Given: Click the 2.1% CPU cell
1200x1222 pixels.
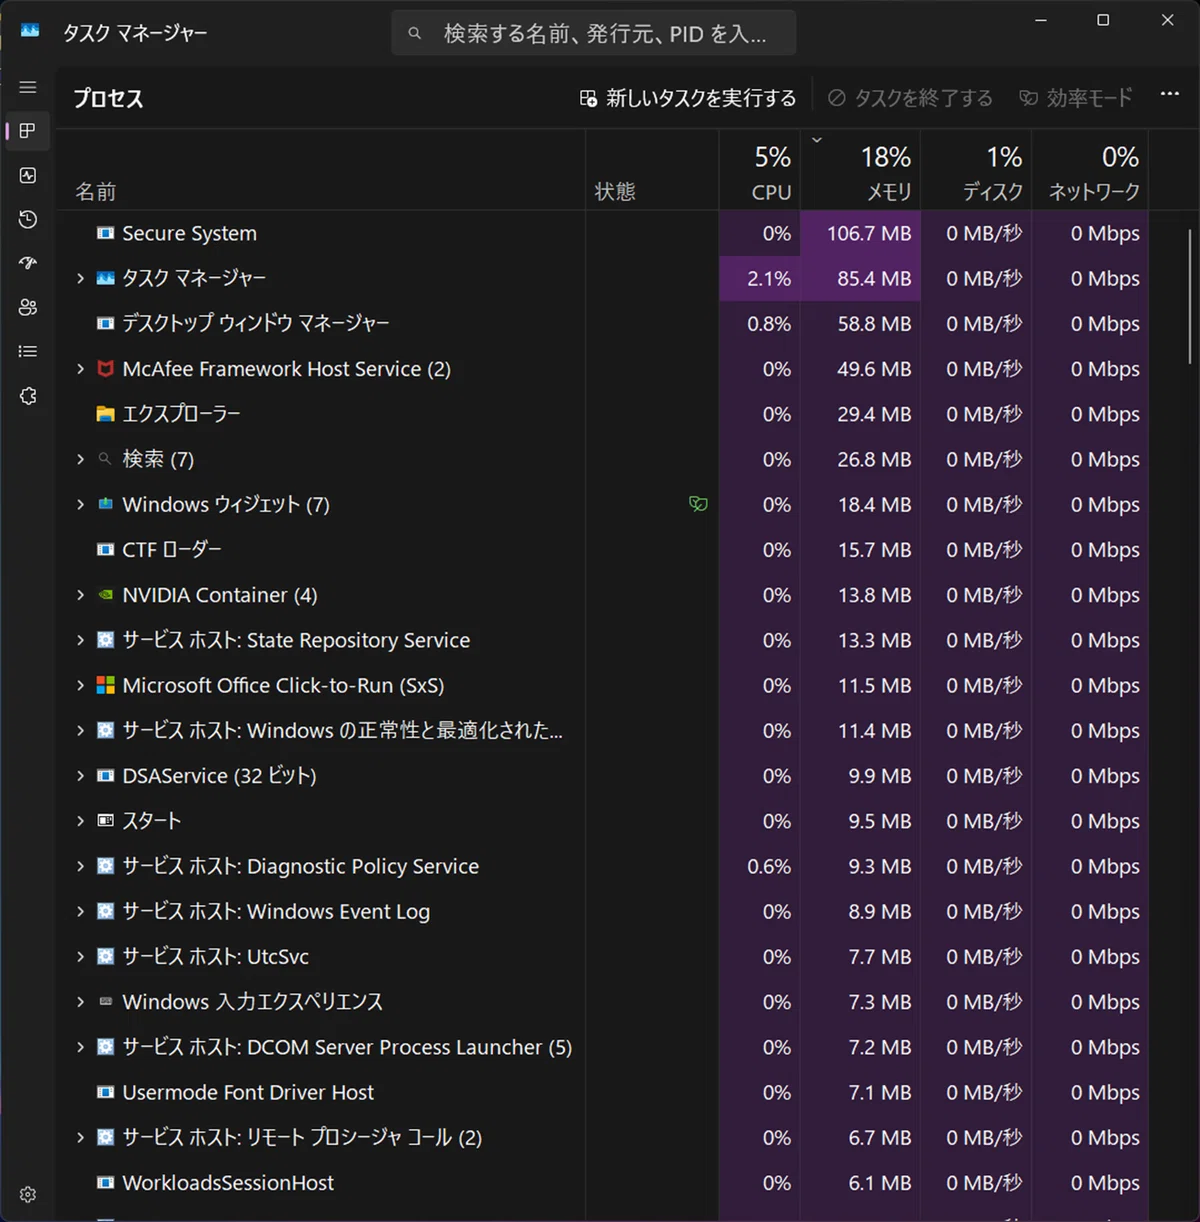Looking at the screenshot, I should pos(759,278).
